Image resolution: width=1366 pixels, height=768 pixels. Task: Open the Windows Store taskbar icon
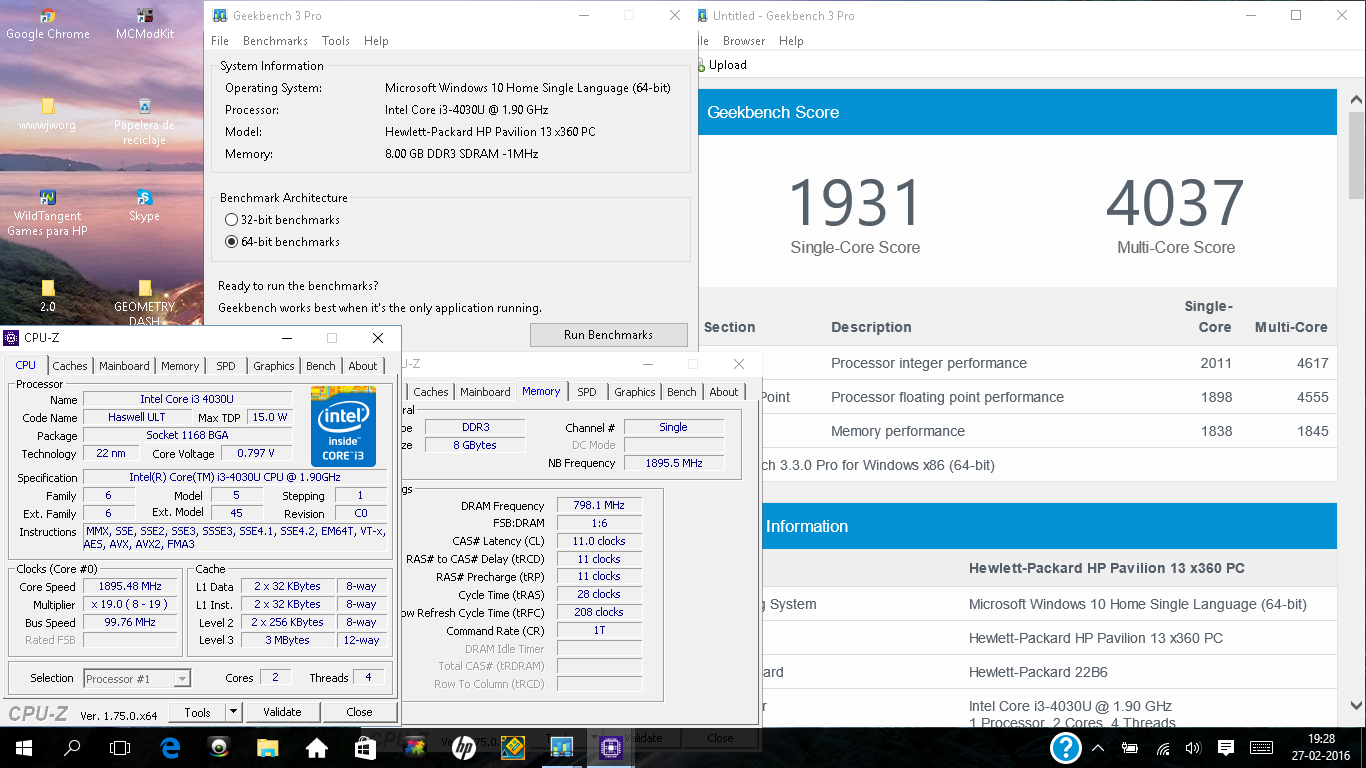point(366,747)
